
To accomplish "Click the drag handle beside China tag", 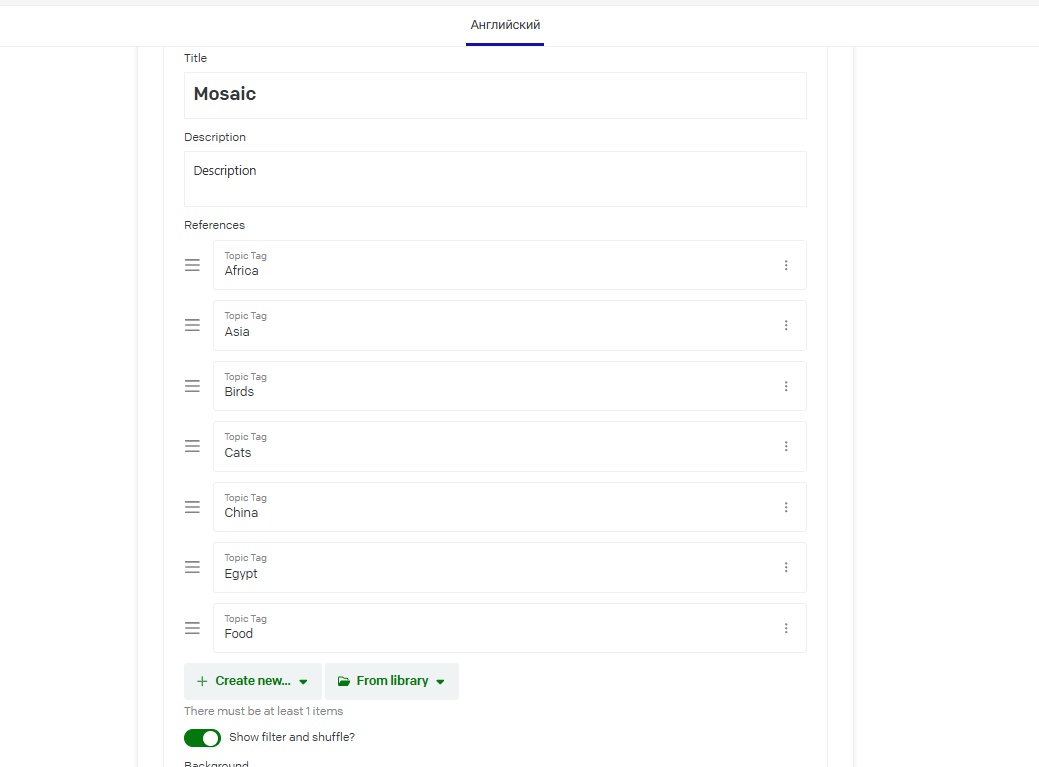I will click(x=192, y=507).
